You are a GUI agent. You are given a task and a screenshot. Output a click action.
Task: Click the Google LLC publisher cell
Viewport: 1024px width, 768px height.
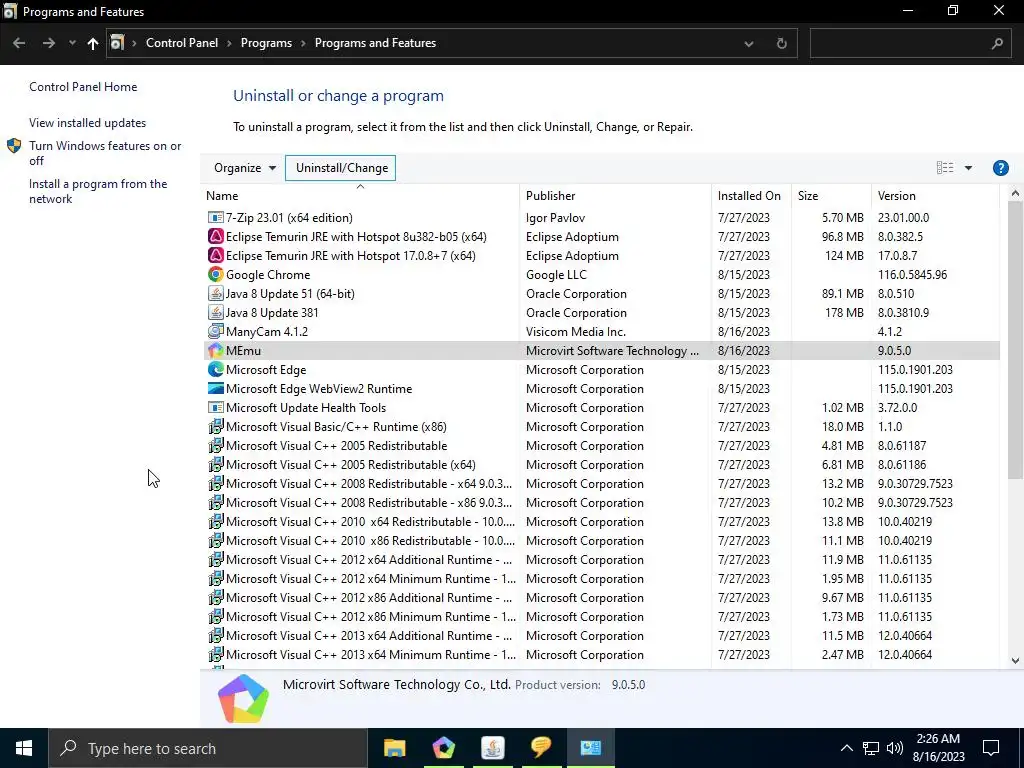click(x=556, y=274)
